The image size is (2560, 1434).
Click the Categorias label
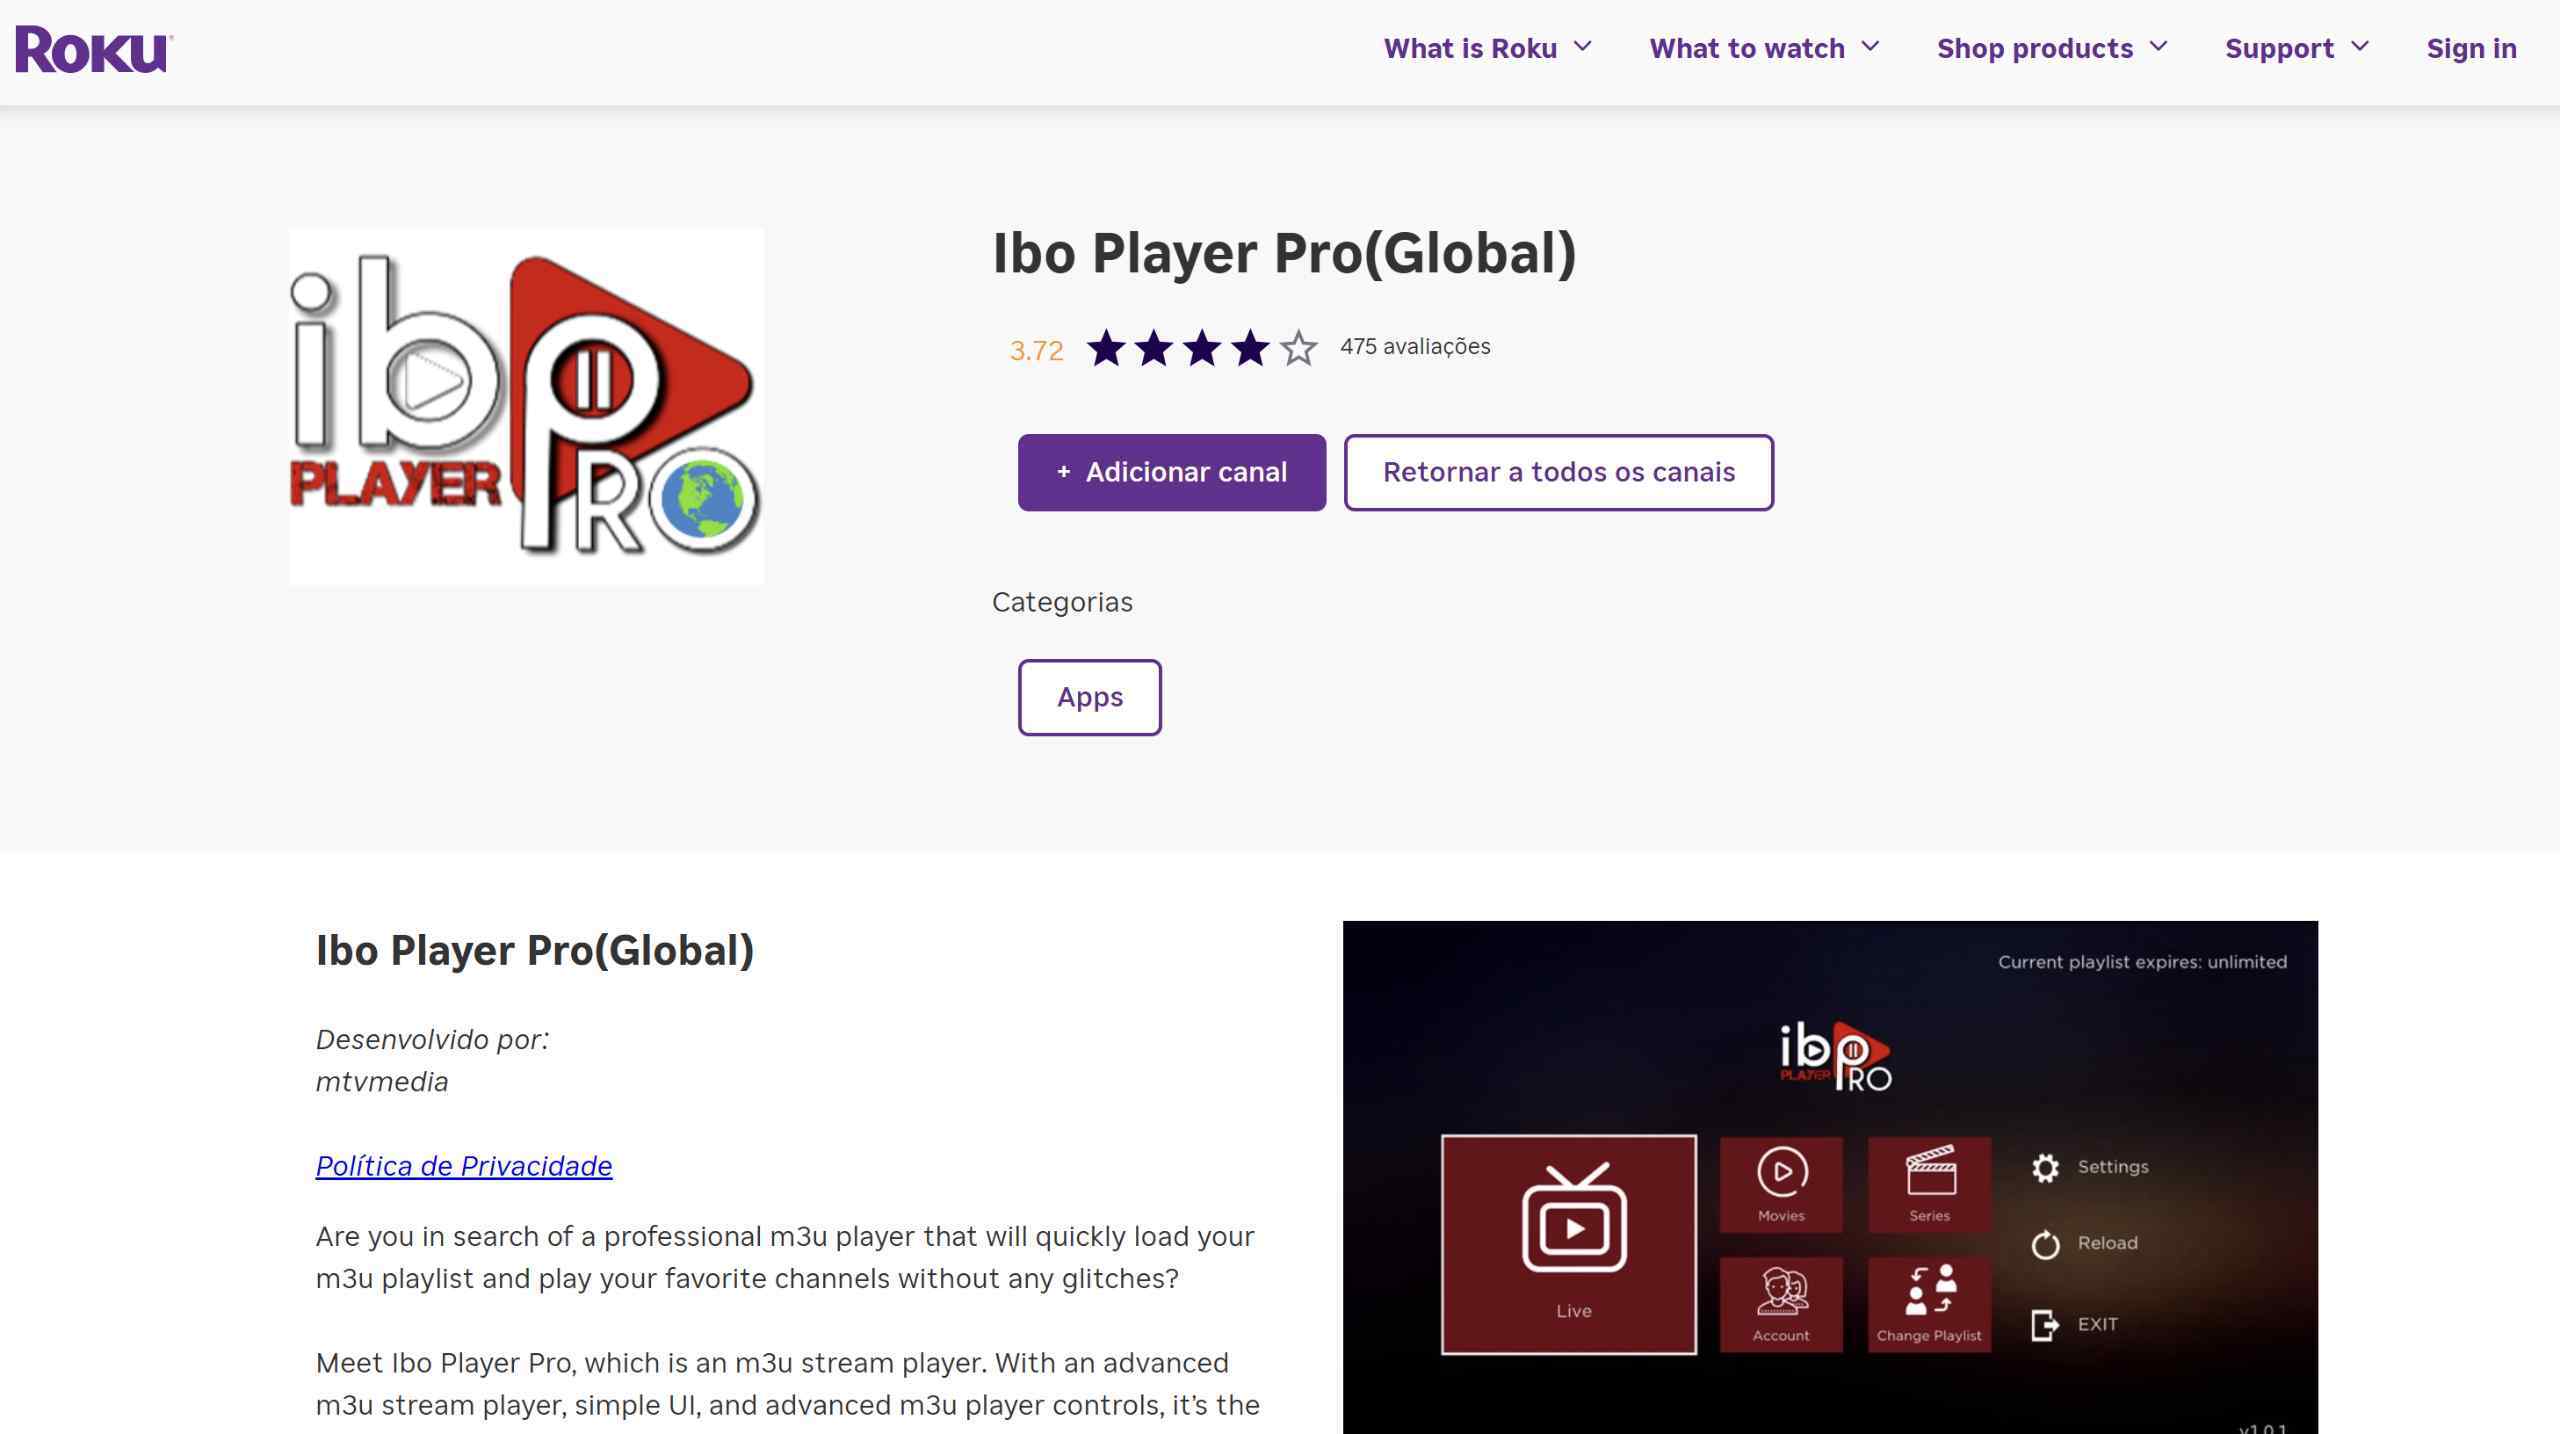point(1062,602)
